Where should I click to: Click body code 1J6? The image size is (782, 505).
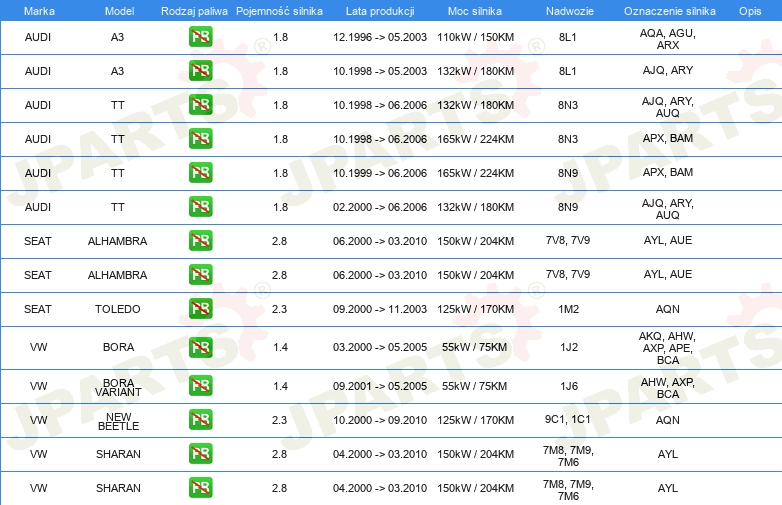(569, 386)
